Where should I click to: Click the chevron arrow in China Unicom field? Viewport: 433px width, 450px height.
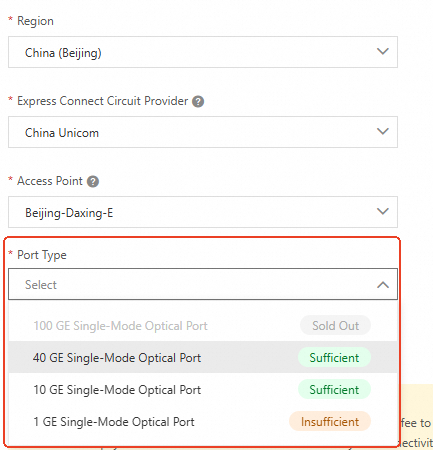(x=383, y=131)
